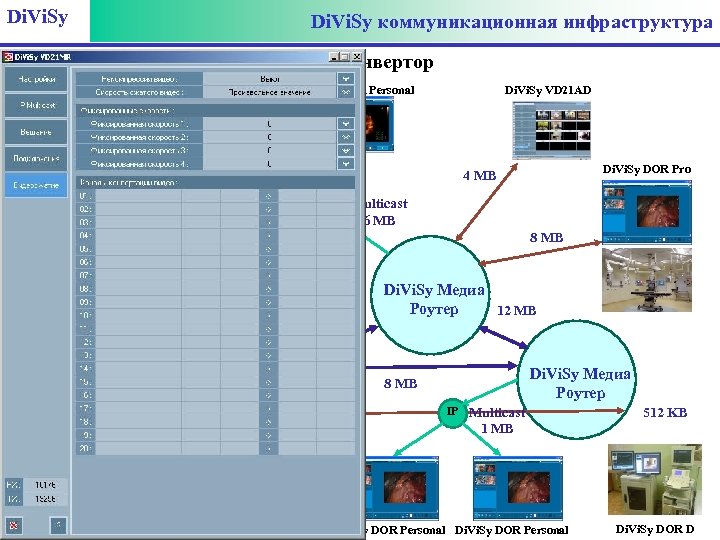Image resolution: width=720 pixels, height=540 pixels.
Task: Click the '4 MB' bandwidth label
Action: 479,175
